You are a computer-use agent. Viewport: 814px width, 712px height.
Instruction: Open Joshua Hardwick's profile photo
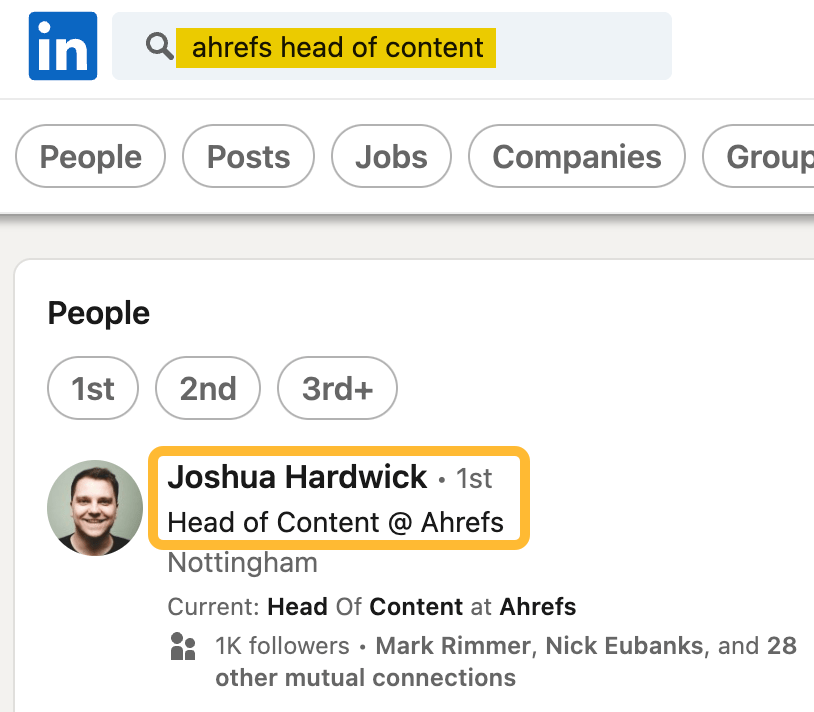point(95,507)
